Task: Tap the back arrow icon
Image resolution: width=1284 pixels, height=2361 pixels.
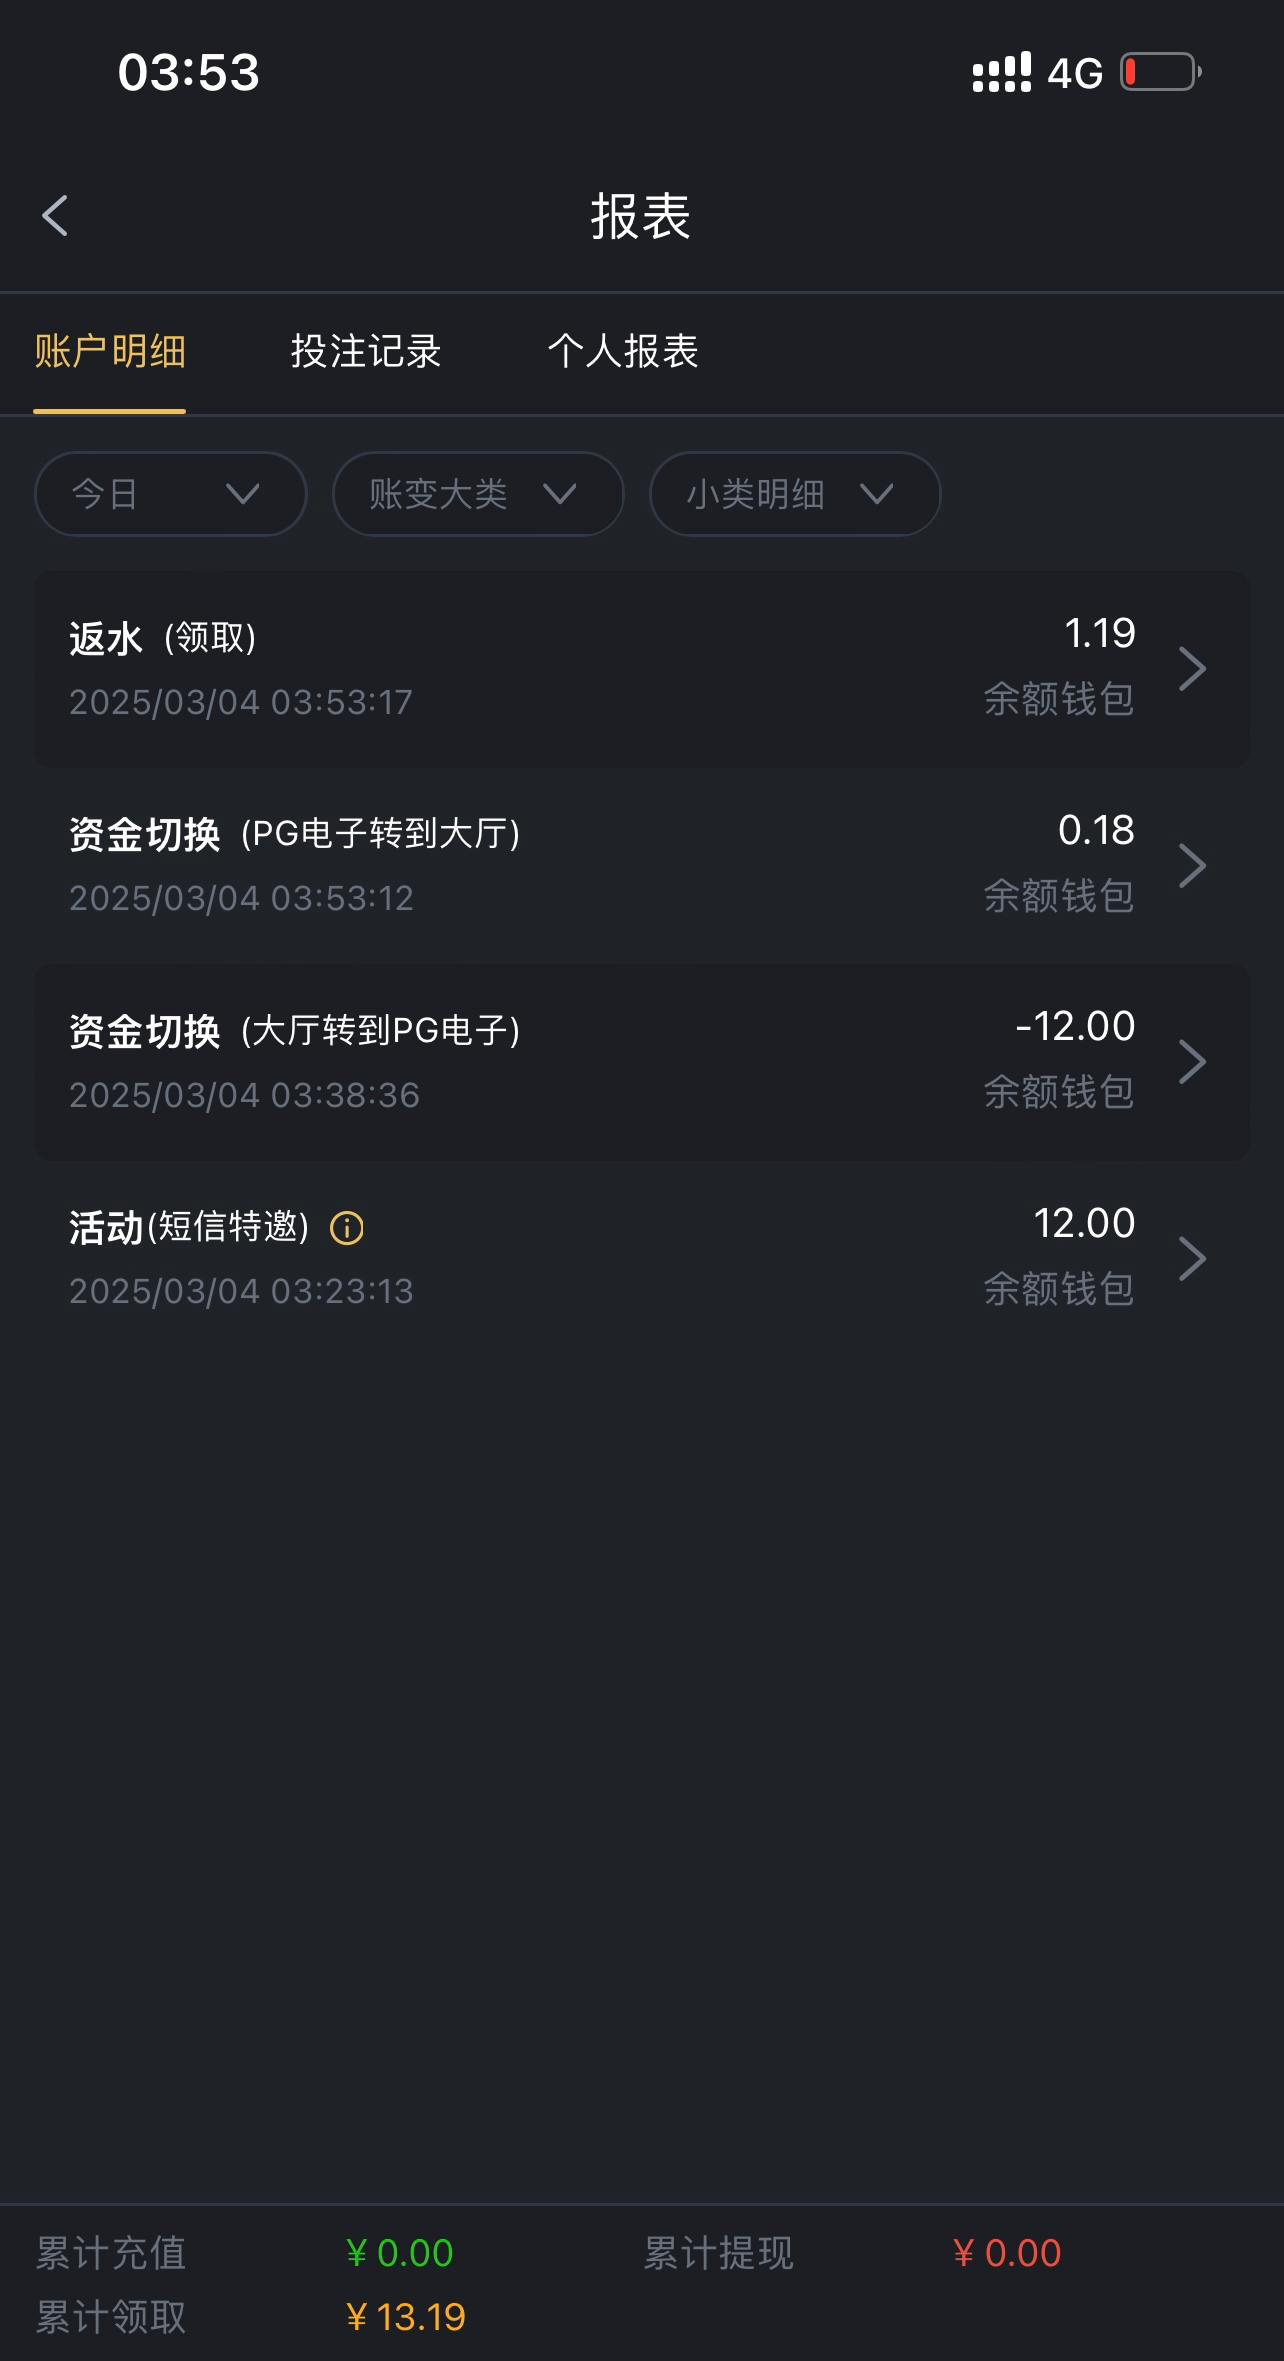Action: point(55,216)
